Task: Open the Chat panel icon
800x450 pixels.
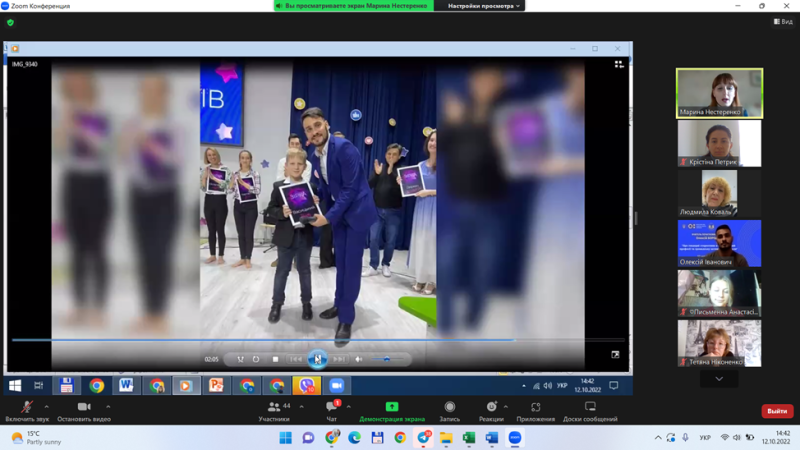Action: click(332, 407)
